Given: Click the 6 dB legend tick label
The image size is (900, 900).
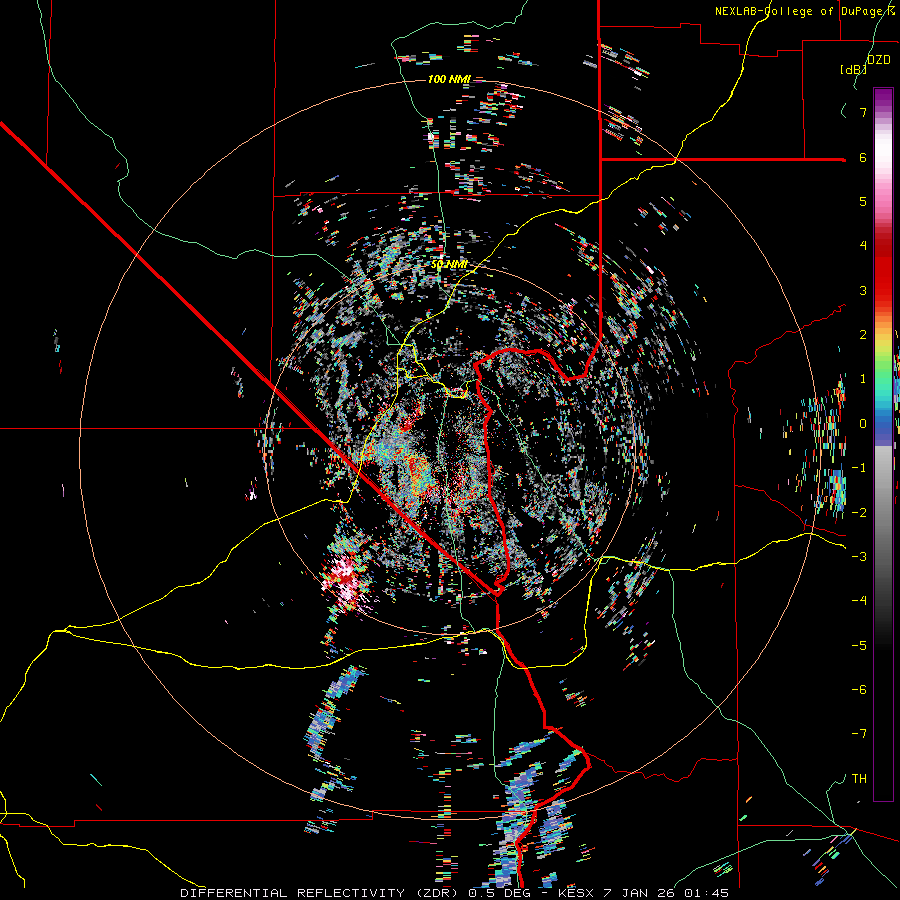Looking at the screenshot, I should (863, 157).
